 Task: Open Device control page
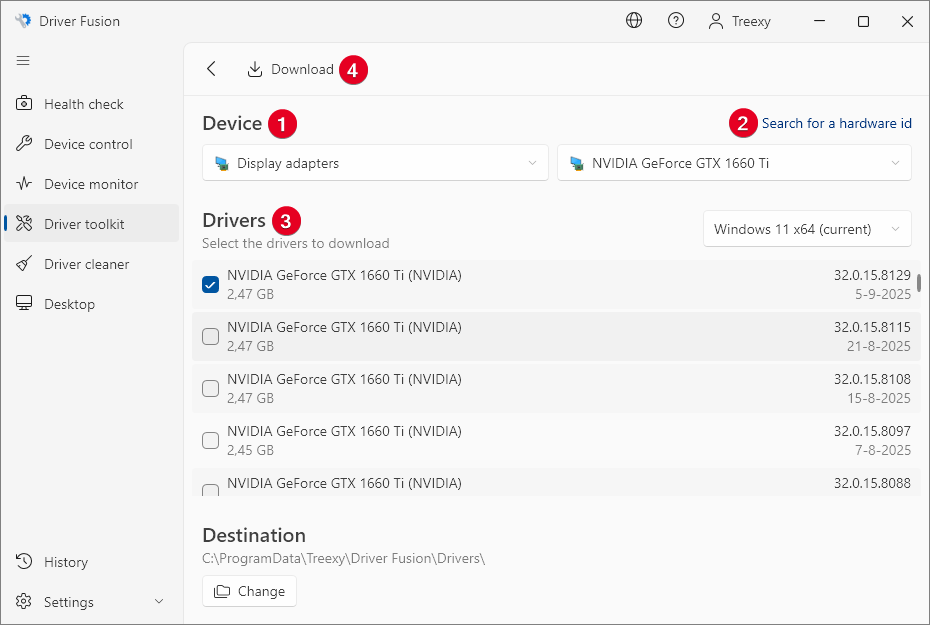click(91, 144)
